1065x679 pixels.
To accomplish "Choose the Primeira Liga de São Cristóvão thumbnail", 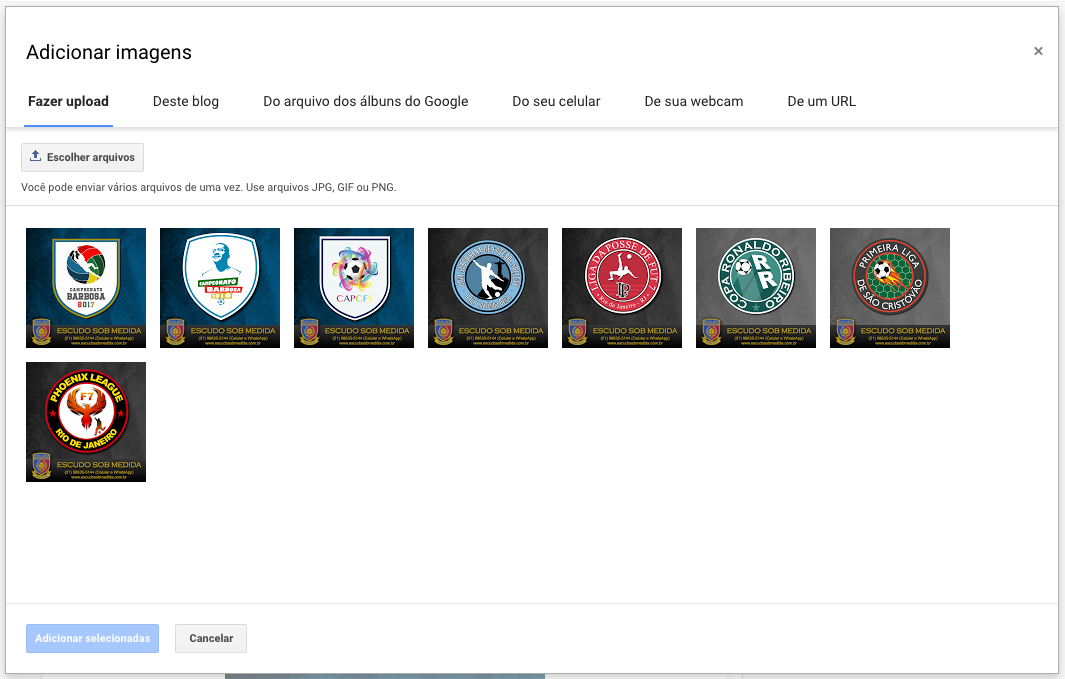I will coord(890,288).
